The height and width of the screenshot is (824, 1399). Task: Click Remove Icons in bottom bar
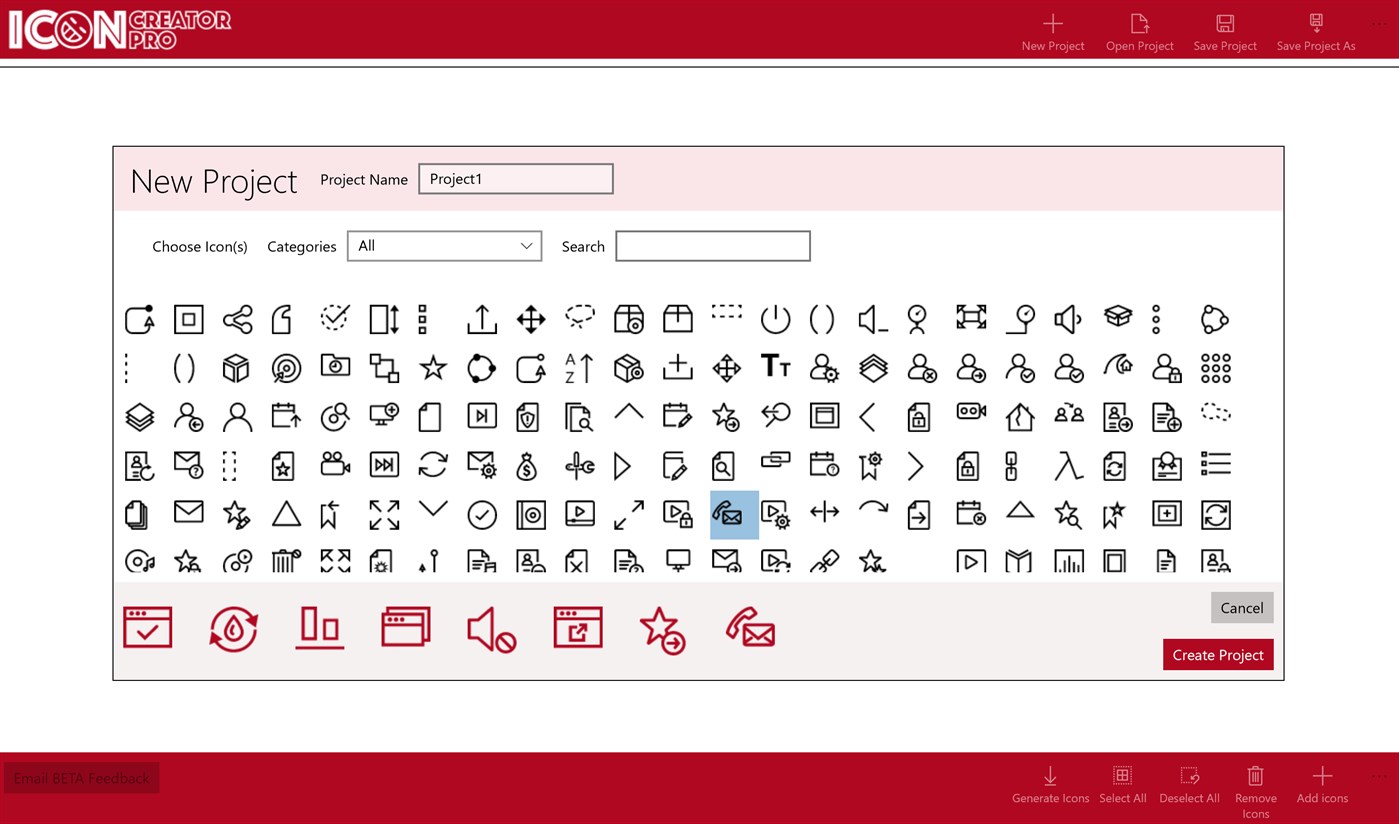point(1255,792)
